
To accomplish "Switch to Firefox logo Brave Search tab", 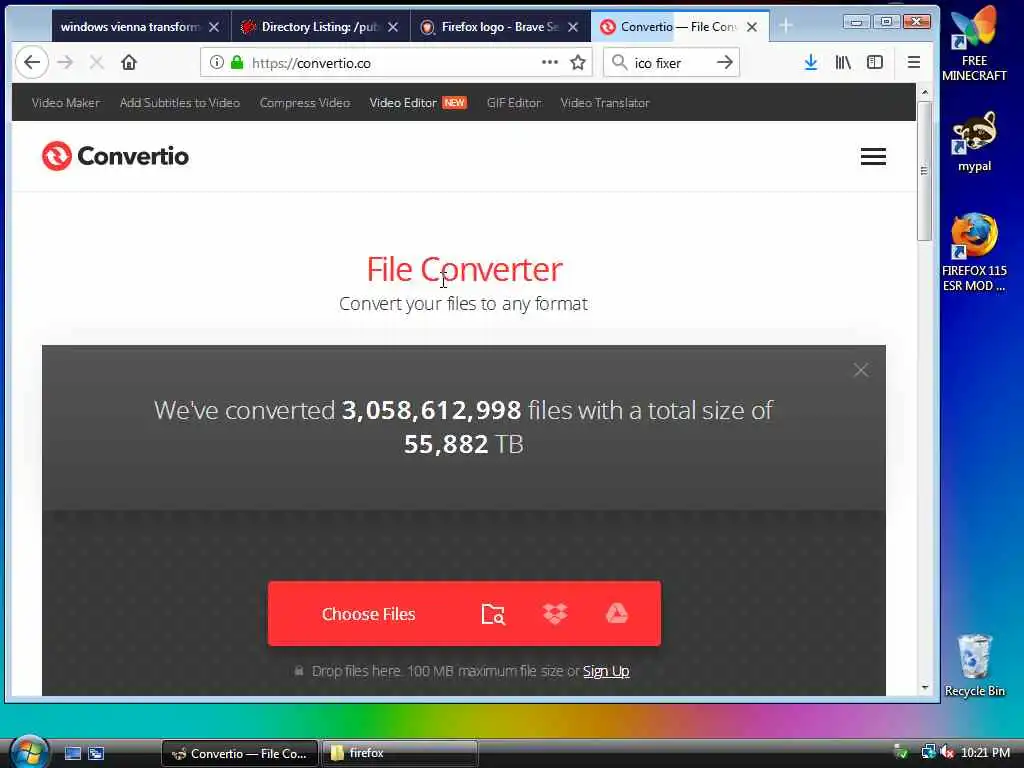I will click(x=490, y=27).
